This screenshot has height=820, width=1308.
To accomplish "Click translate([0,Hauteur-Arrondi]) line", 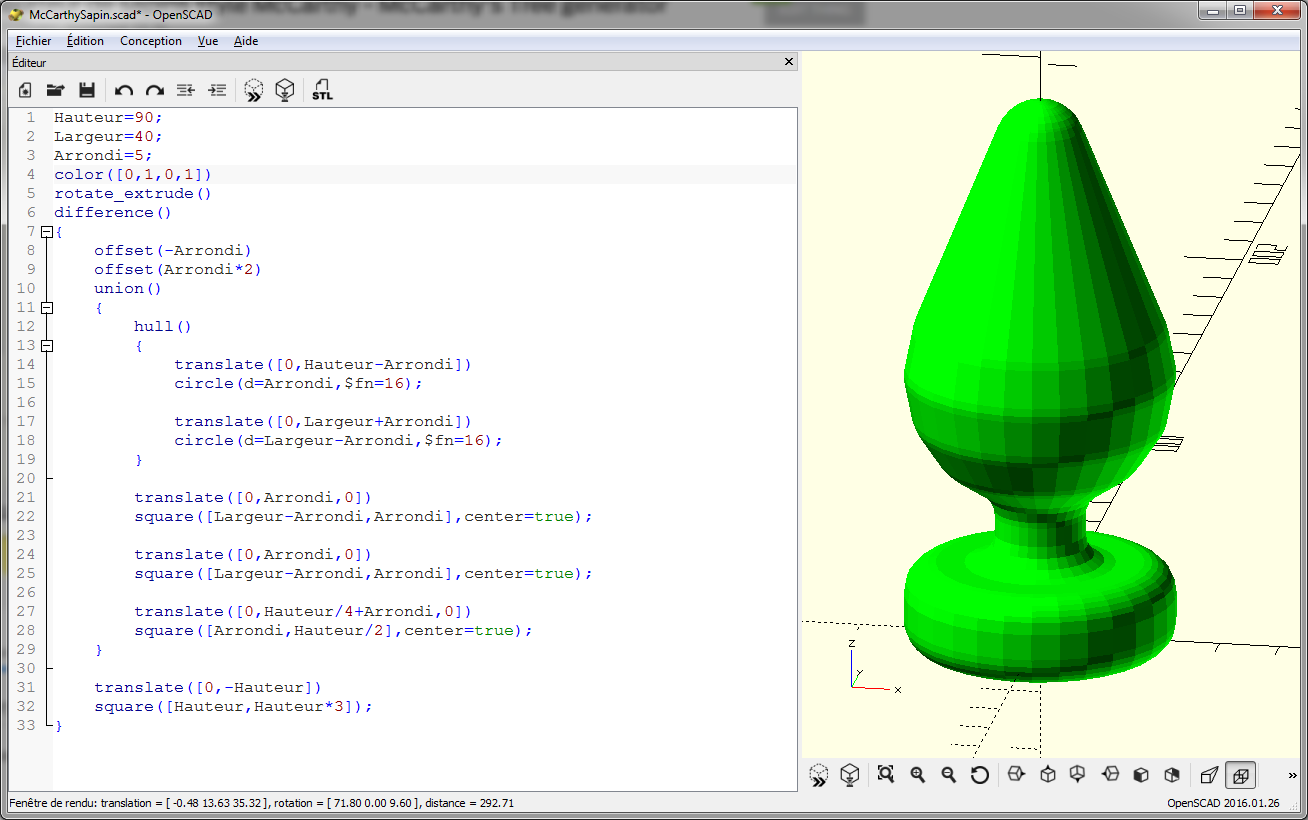I will tap(323, 364).
